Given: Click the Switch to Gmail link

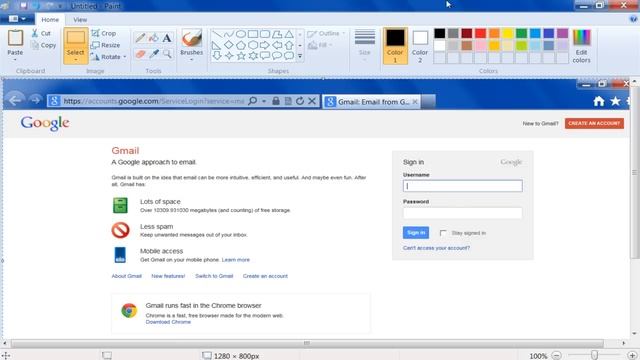Looking at the screenshot, I should pos(214,276).
